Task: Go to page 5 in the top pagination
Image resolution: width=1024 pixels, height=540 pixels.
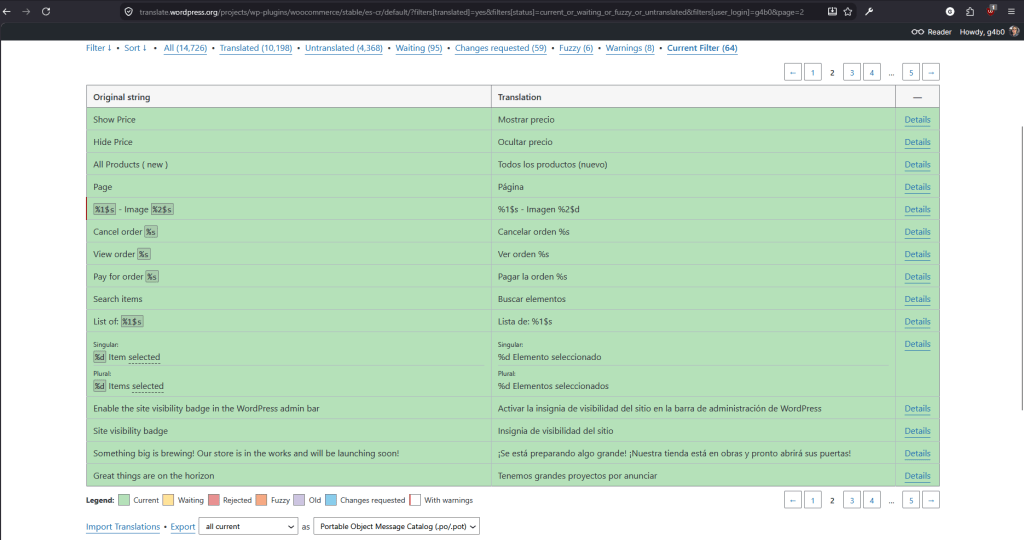Action: tap(911, 72)
